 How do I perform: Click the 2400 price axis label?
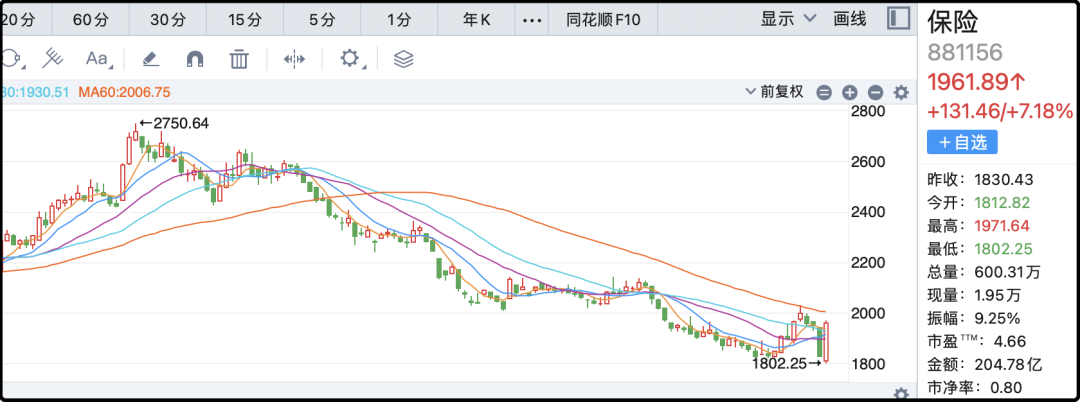[868, 212]
